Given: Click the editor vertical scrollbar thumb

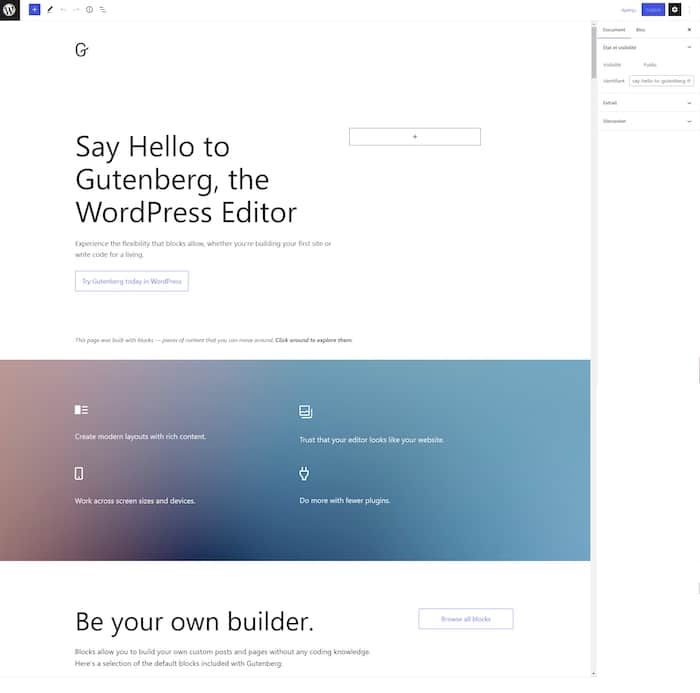Looking at the screenshot, I should coord(594,53).
